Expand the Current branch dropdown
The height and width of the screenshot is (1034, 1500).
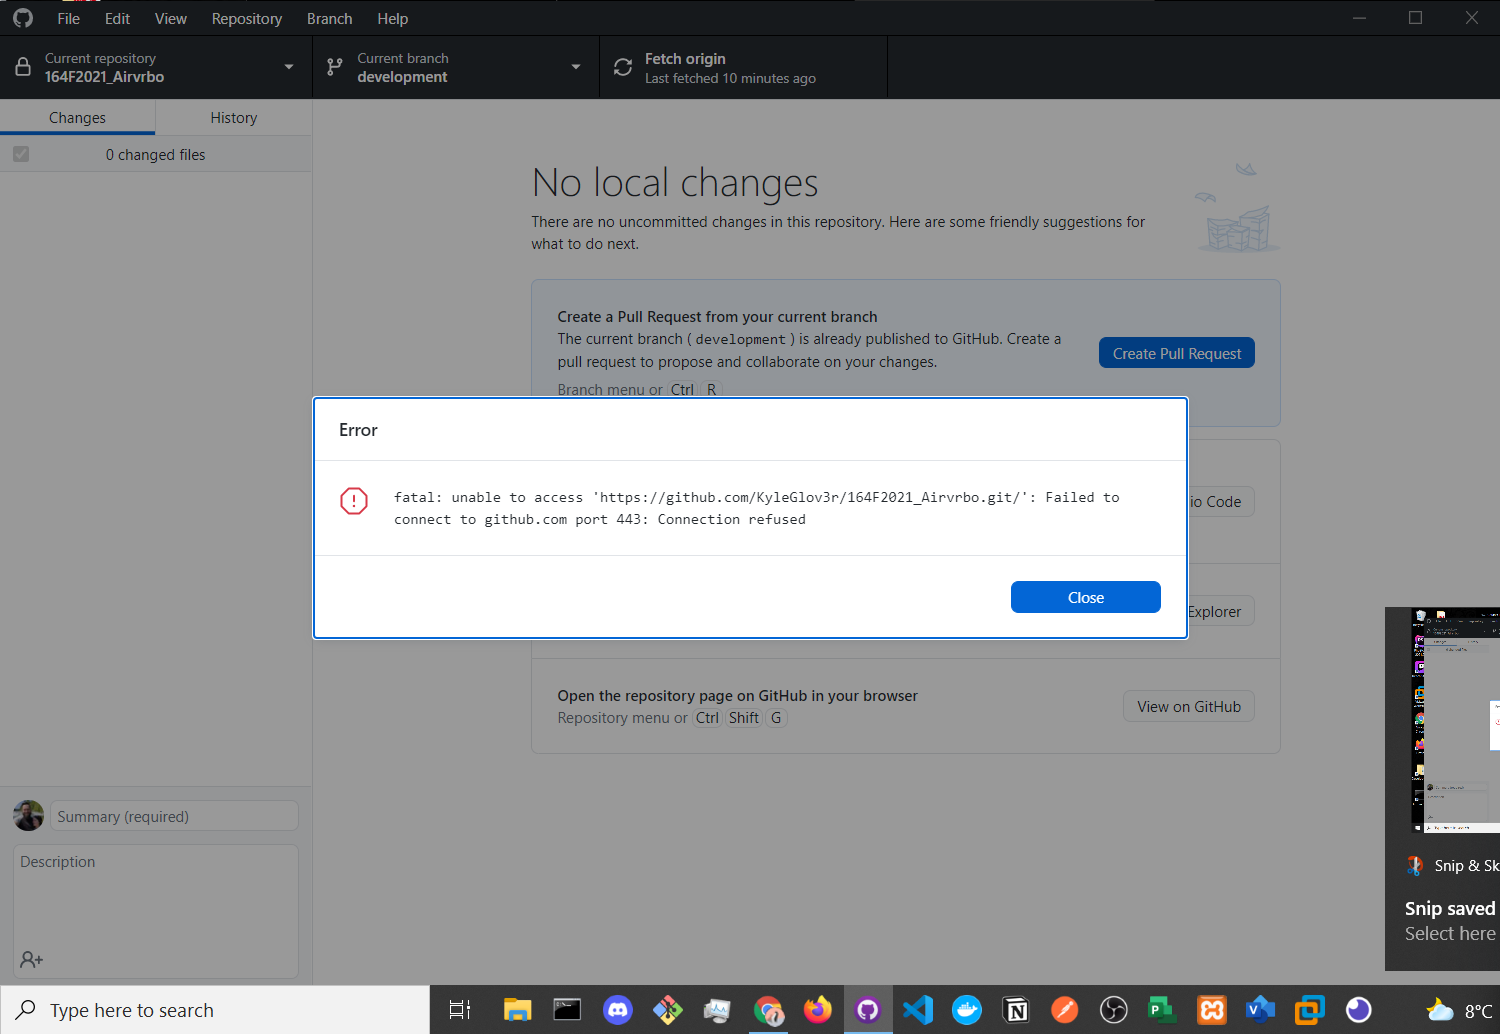[x=575, y=66]
